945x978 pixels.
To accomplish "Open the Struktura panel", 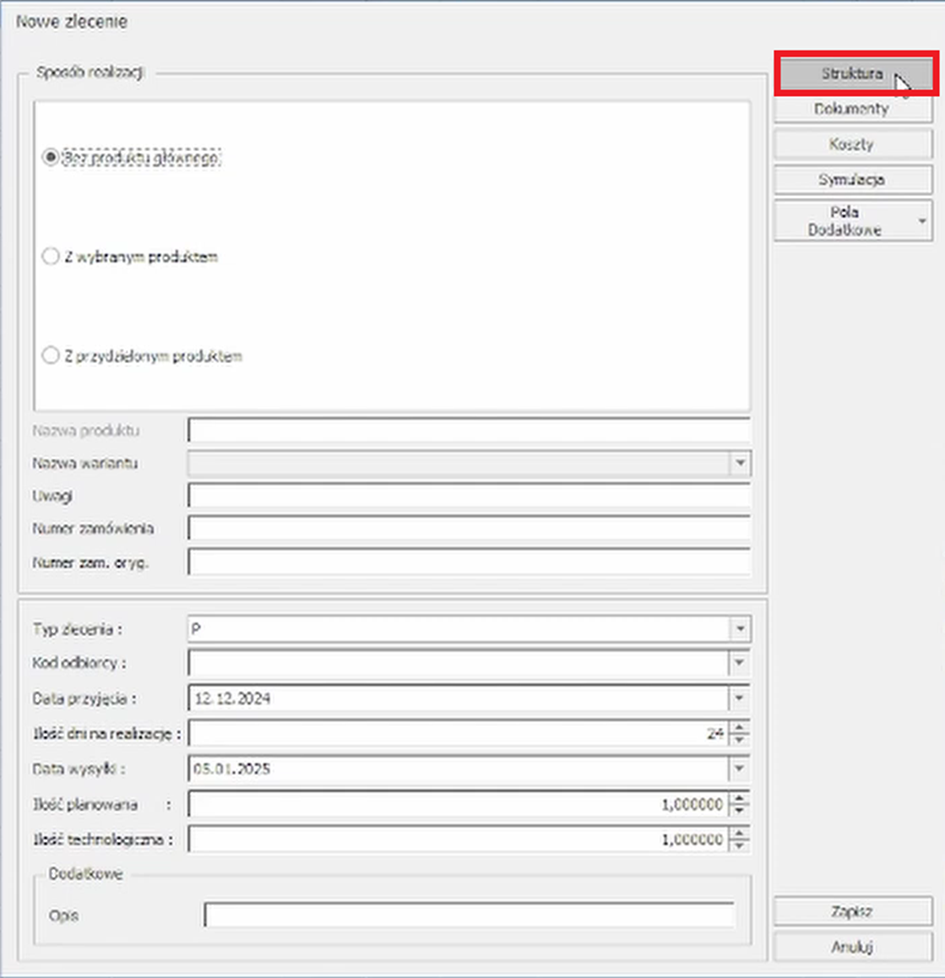I will click(x=853, y=74).
